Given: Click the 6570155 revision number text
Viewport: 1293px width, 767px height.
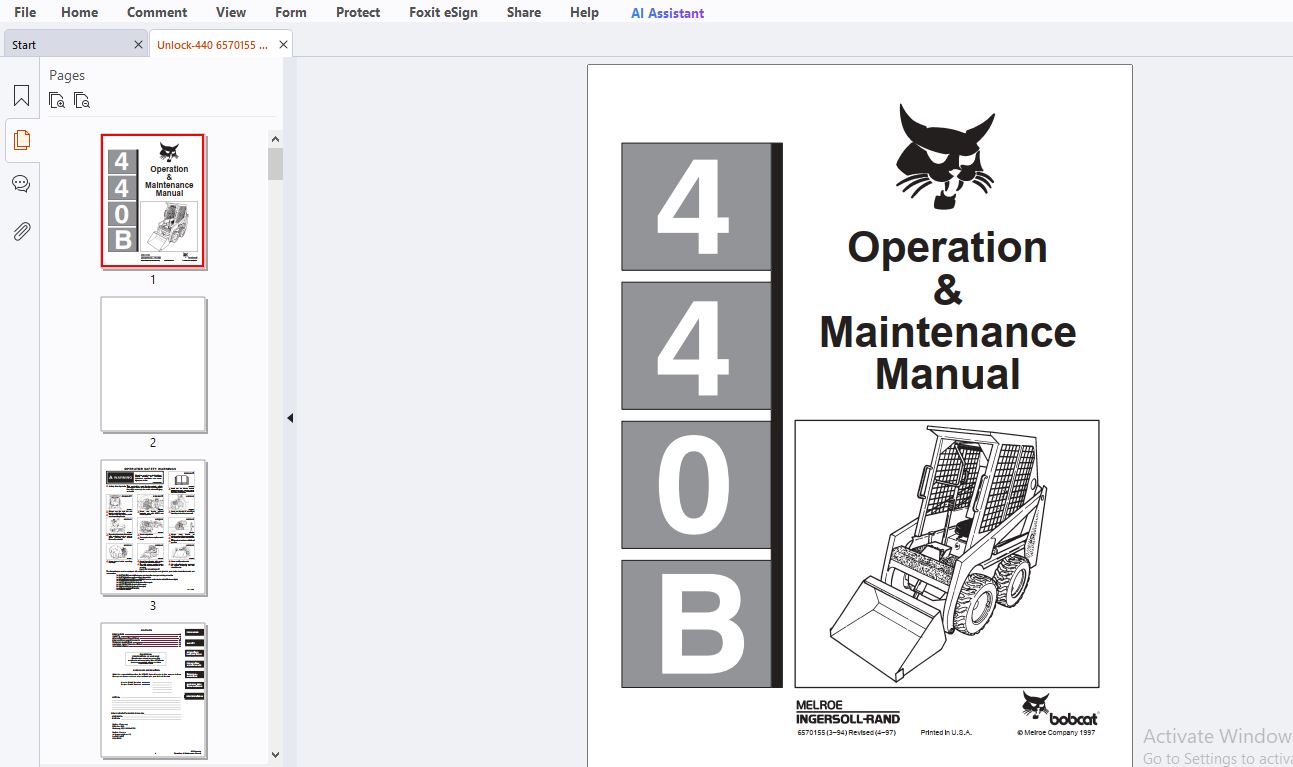Looking at the screenshot, I should point(846,732).
